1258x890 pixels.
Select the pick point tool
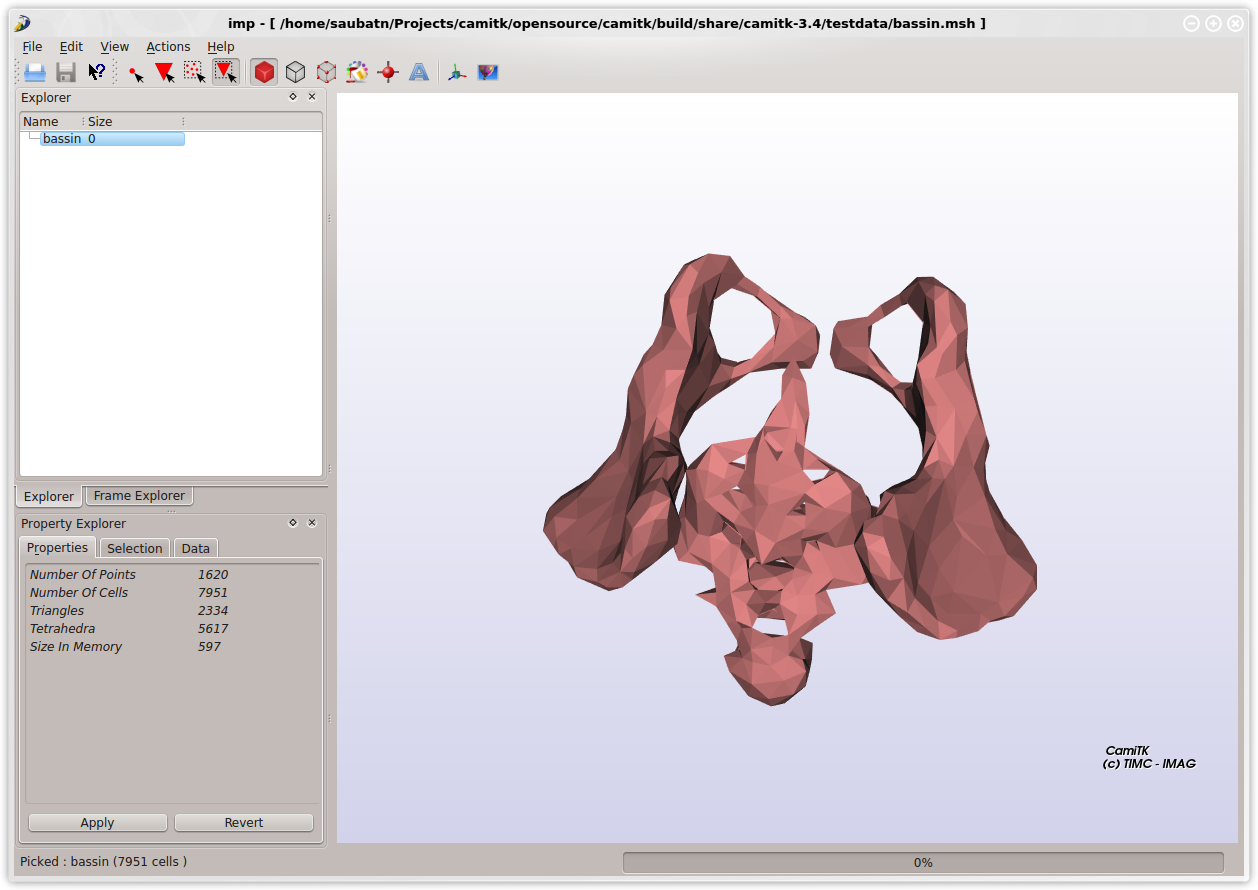click(135, 72)
